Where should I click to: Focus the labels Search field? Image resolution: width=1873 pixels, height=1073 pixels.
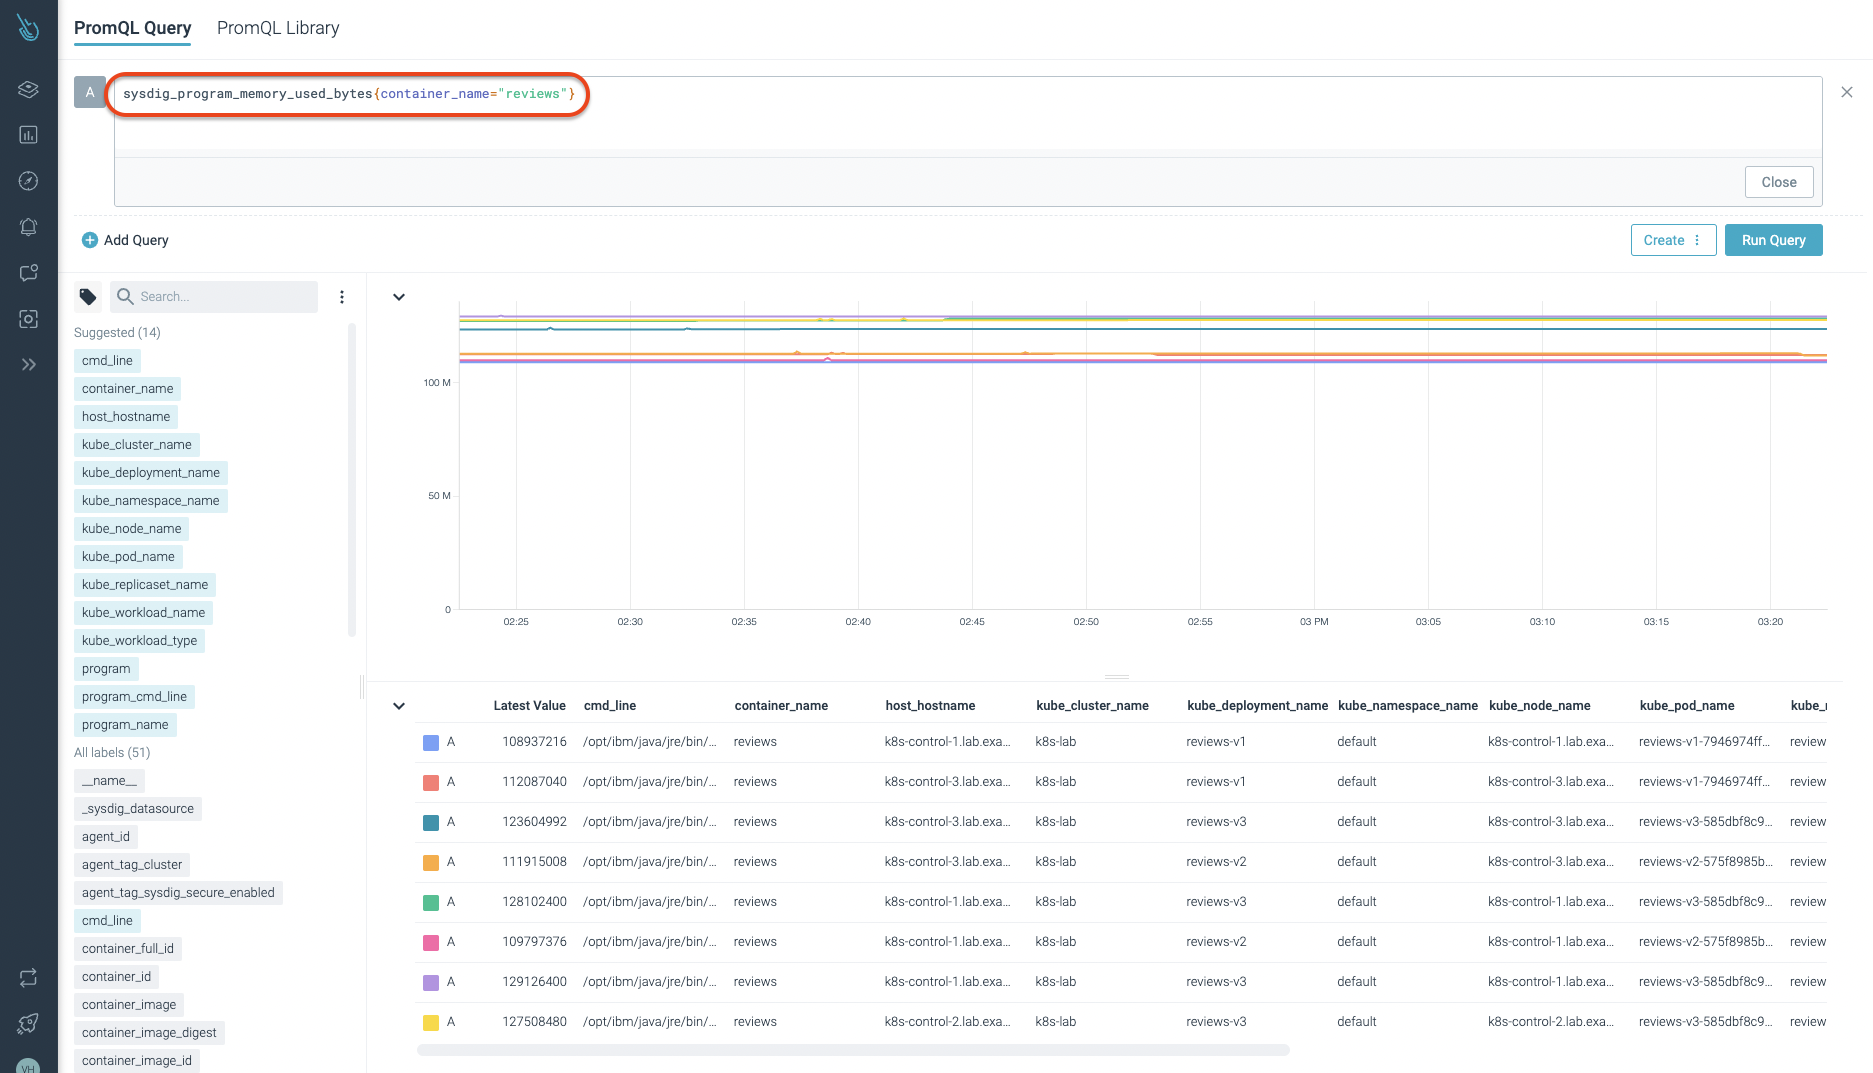pos(214,297)
